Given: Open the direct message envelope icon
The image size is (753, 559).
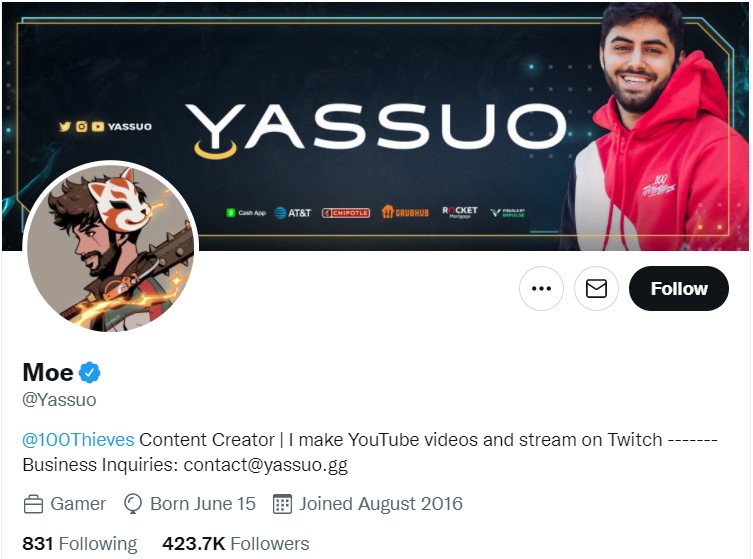Looking at the screenshot, I should tap(596, 289).
